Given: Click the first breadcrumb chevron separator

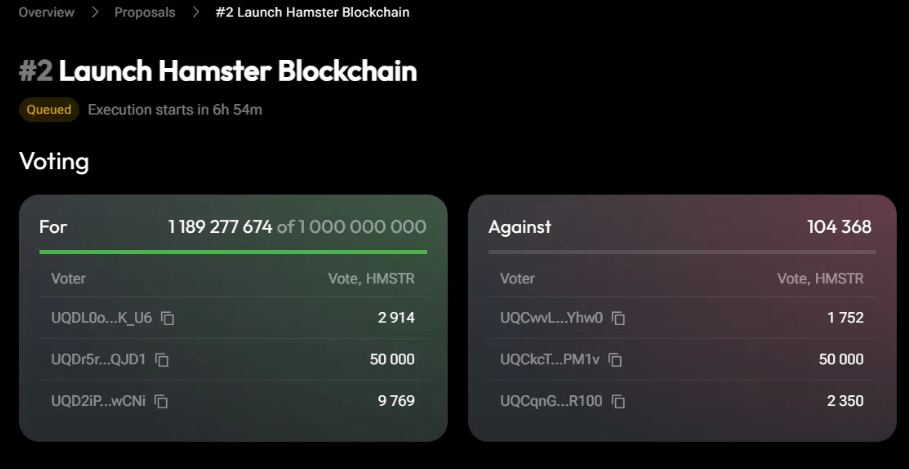Looking at the screenshot, I should (95, 13).
